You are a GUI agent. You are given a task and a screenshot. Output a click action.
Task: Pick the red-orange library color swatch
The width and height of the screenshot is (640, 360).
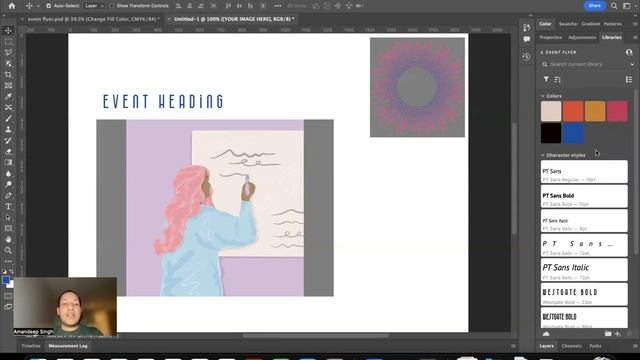tap(573, 111)
